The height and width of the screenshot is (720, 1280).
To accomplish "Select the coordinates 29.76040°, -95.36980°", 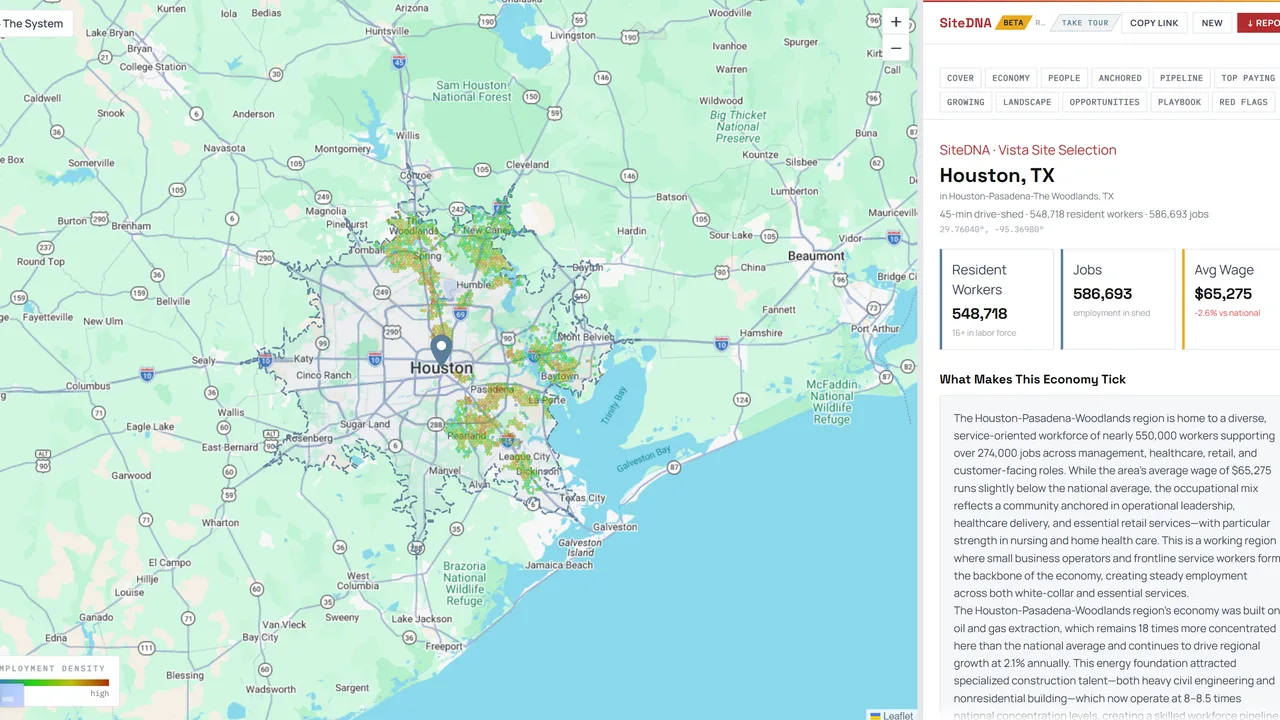I will [992, 229].
